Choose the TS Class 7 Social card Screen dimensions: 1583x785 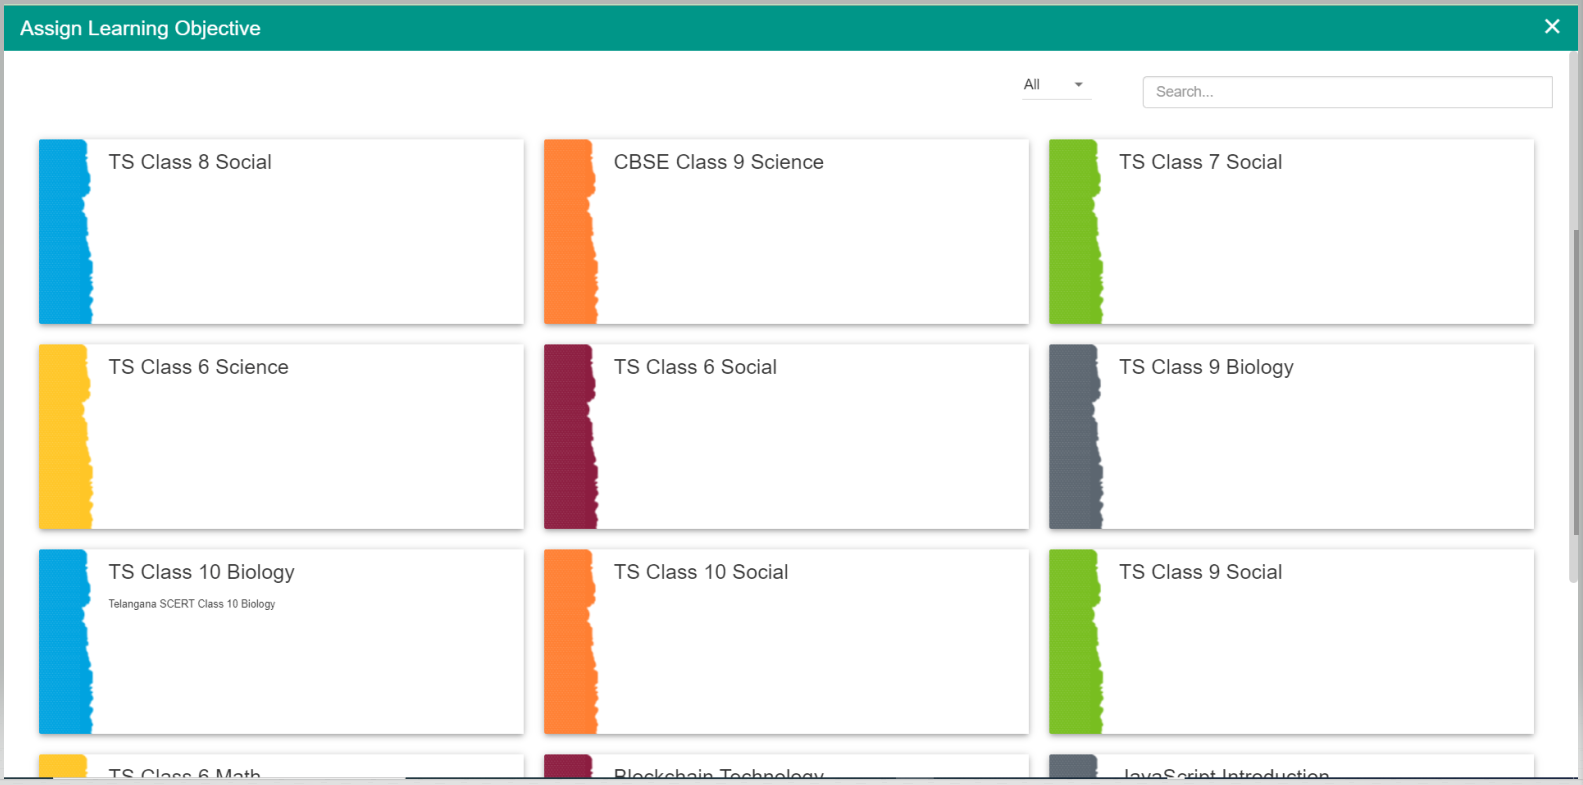coord(1310,232)
